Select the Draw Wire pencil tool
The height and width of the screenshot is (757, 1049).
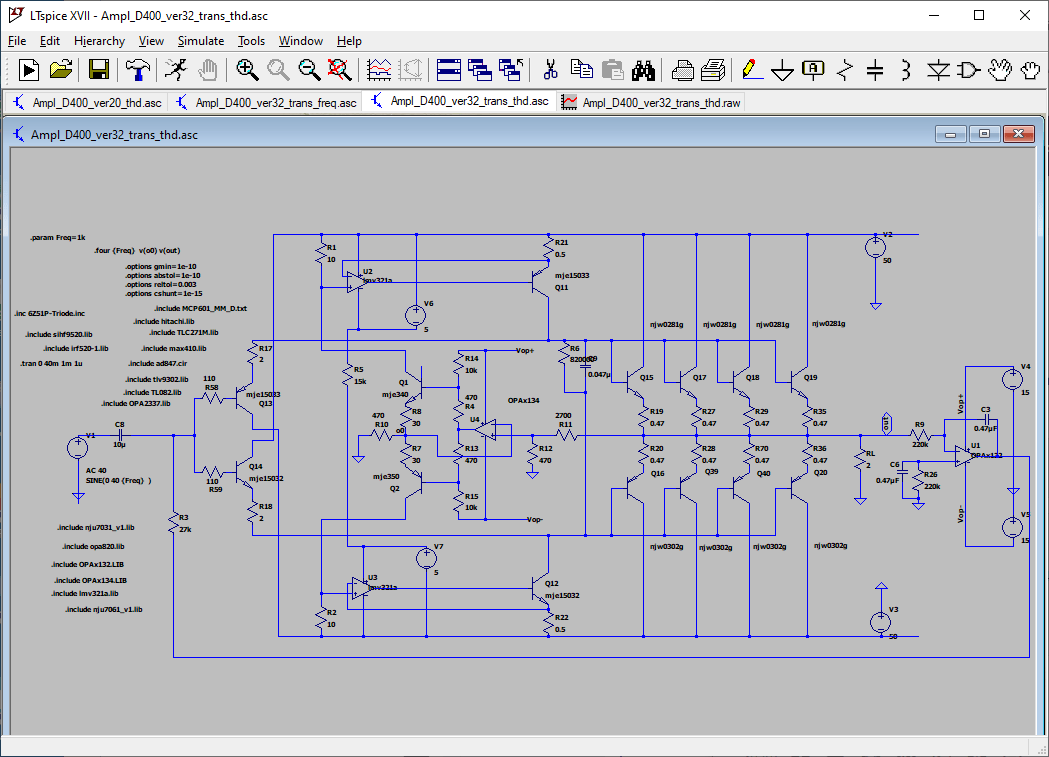pos(752,70)
